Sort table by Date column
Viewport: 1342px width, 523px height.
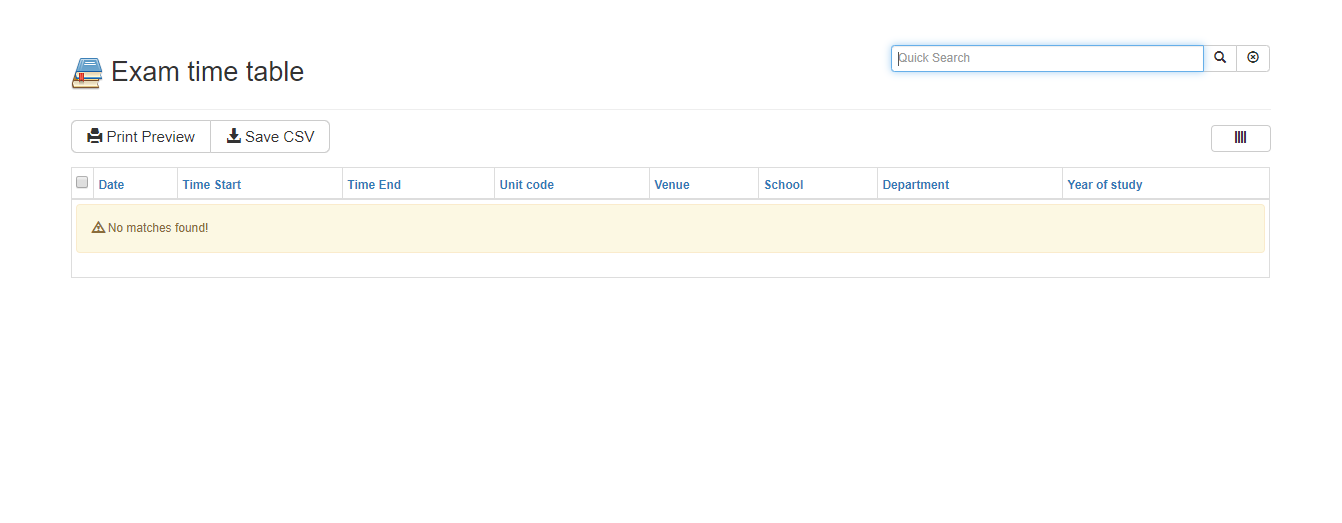pos(111,185)
